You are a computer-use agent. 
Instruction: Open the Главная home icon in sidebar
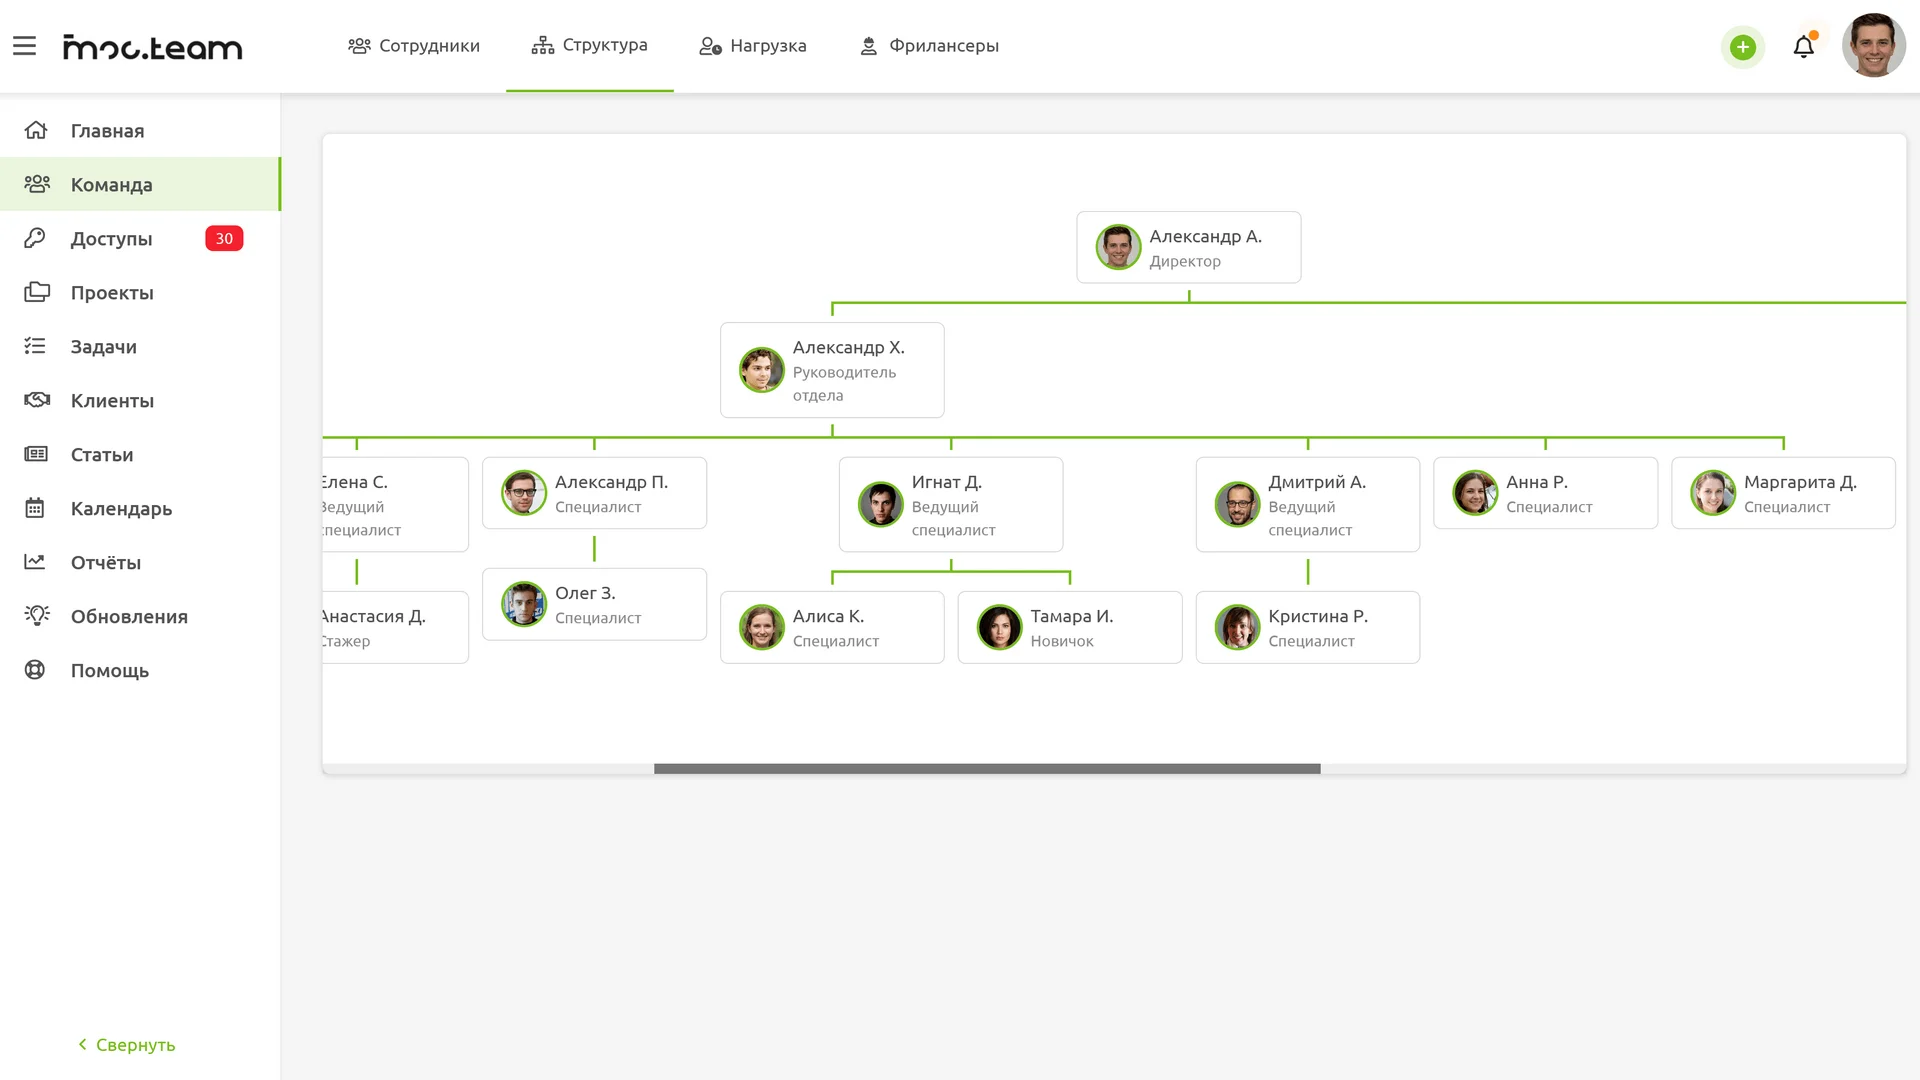click(x=36, y=131)
